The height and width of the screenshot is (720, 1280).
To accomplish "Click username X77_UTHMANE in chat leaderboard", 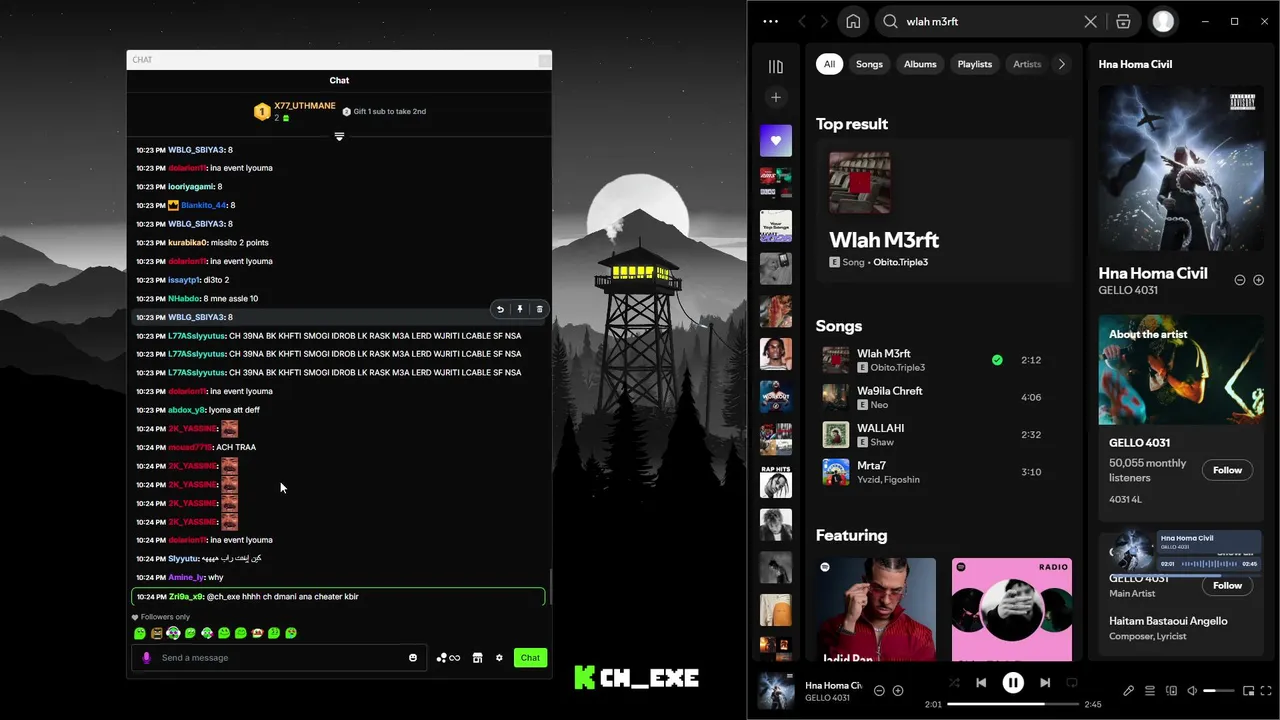I will 305,106.
